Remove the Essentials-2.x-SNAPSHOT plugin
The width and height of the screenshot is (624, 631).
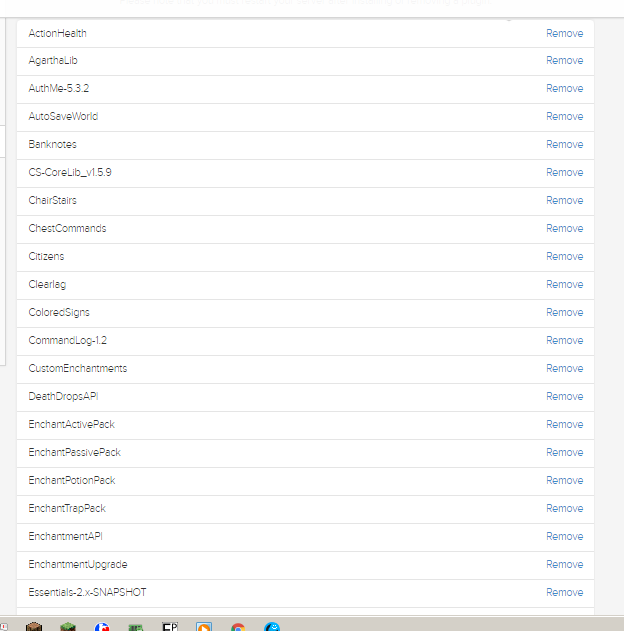pyautogui.click(x=564, y=592)
